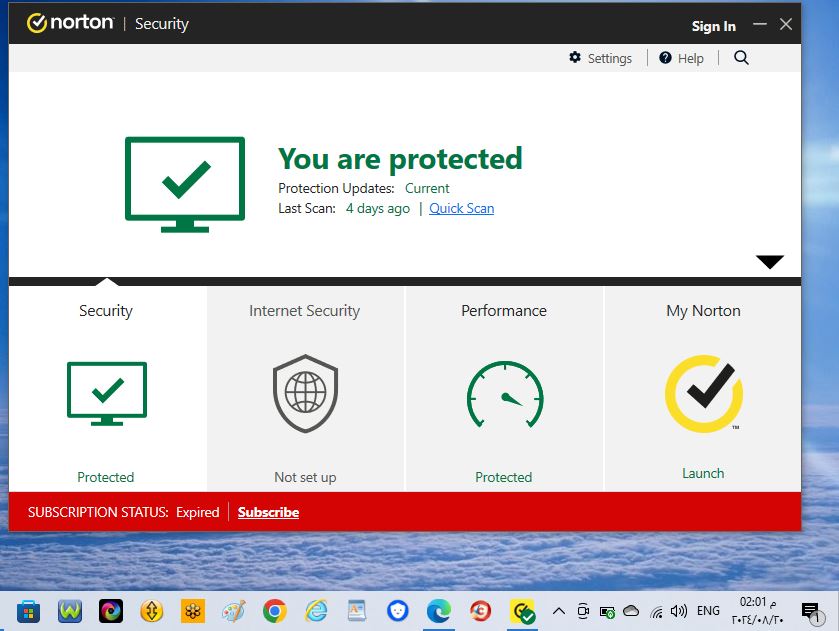
Task: Open the yellow arrows app in taskbar
Action: (152, 611)
